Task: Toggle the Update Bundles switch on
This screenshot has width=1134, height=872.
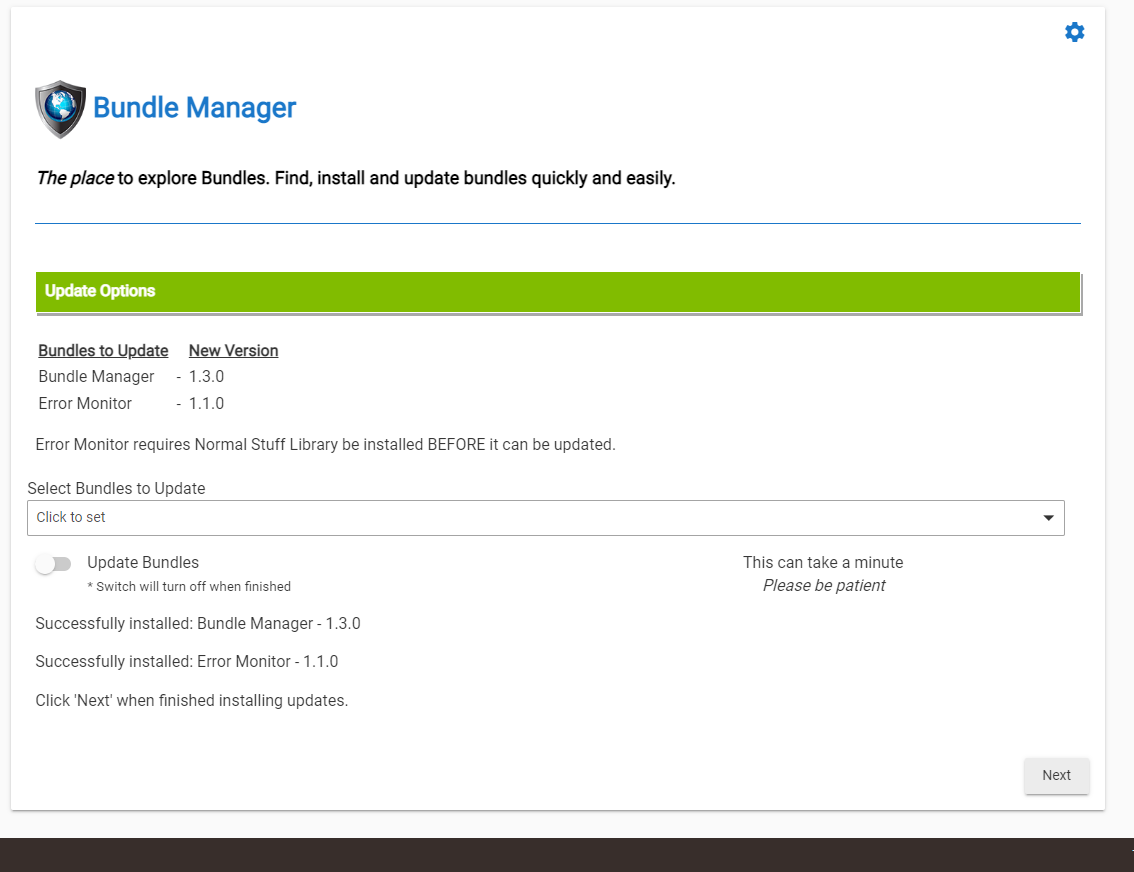Action: coord(54,564)
